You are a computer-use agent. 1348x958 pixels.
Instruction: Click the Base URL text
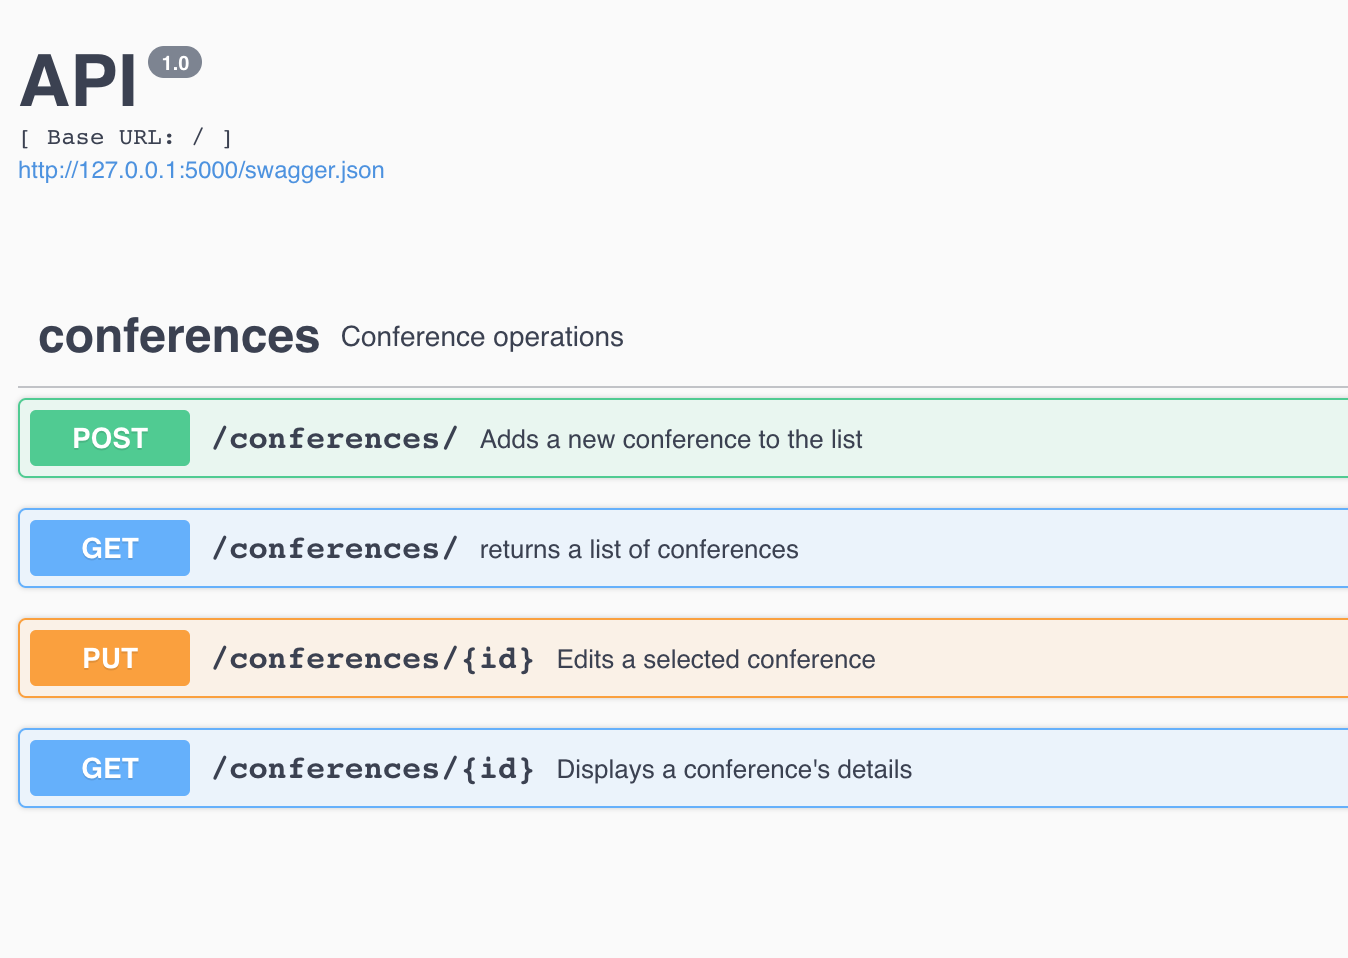[126, 137]
